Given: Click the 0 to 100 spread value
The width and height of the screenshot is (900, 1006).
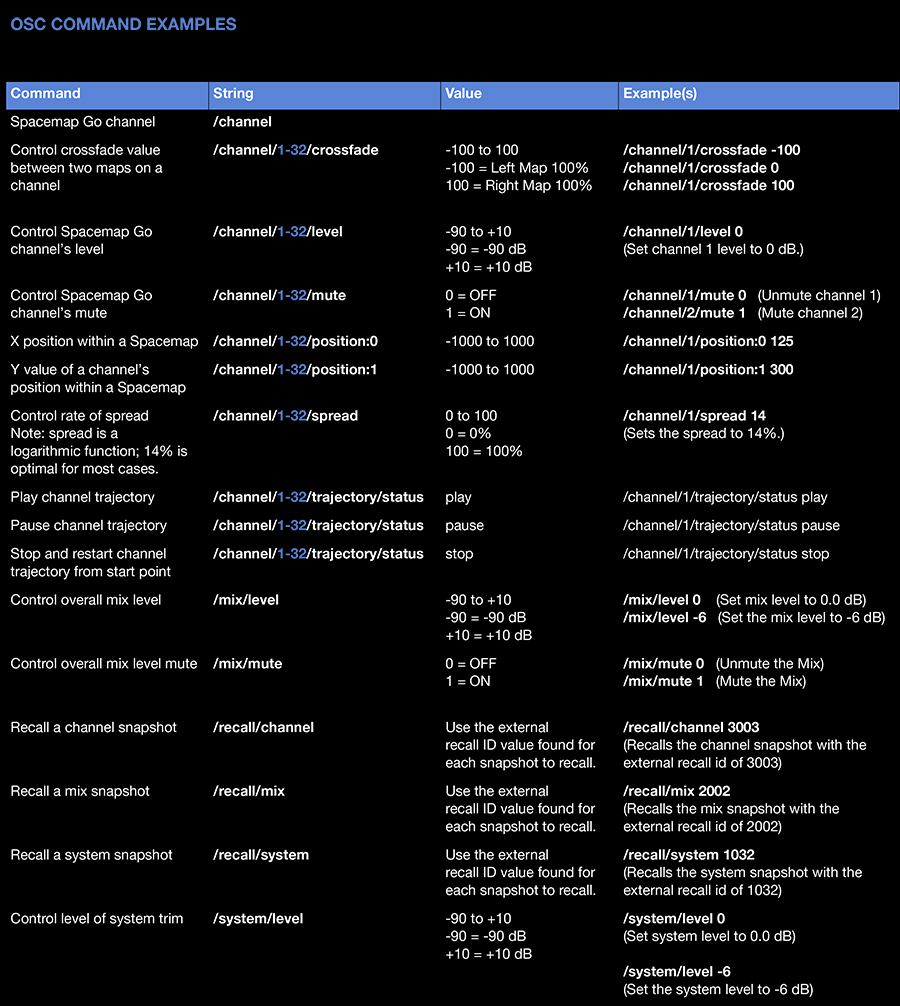Looking at the screenshot, I should [x=471, y=416].
